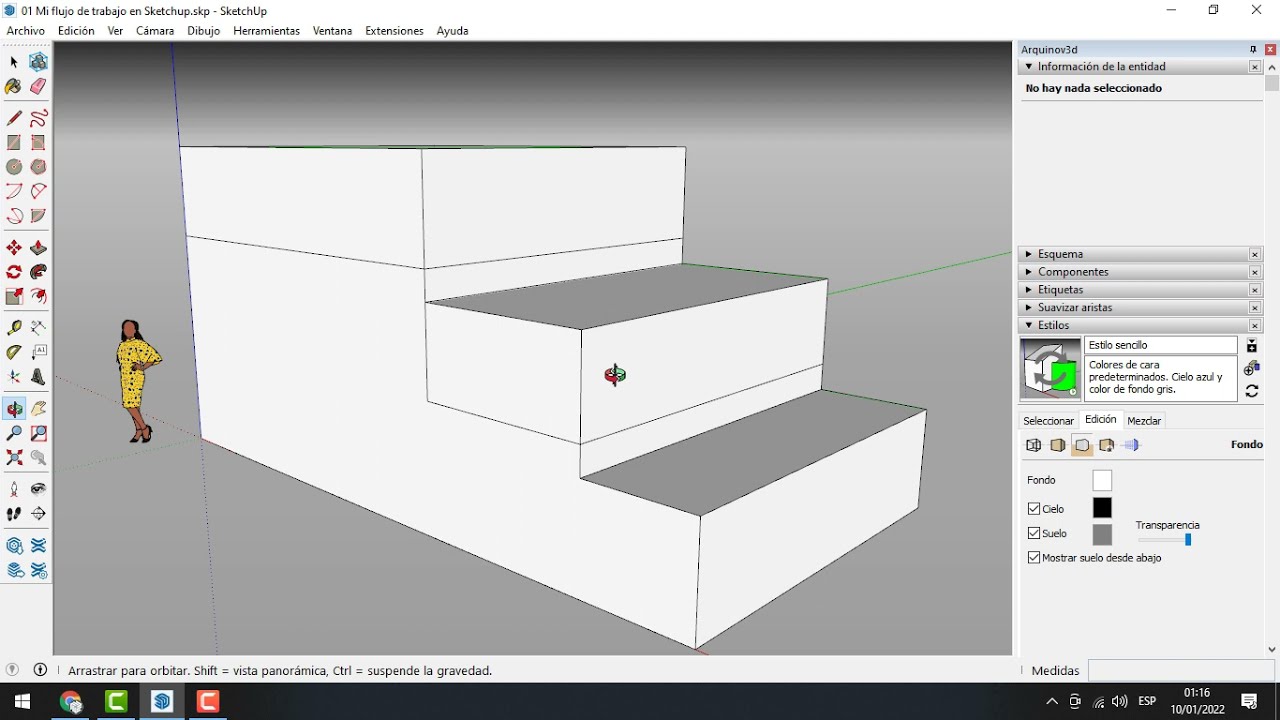
Task: Select the Freehand curve tool
Action: coord(38,118)
